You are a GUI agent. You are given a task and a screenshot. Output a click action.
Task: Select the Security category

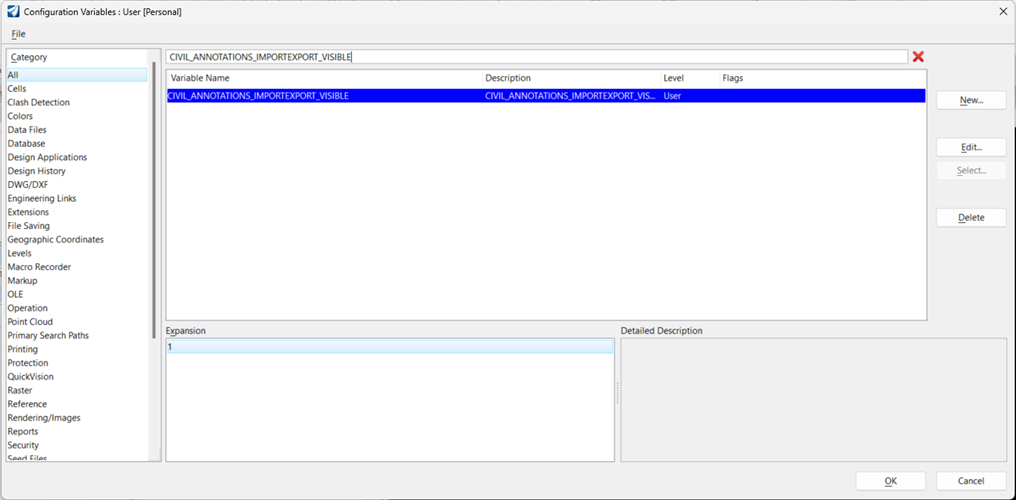23,445
